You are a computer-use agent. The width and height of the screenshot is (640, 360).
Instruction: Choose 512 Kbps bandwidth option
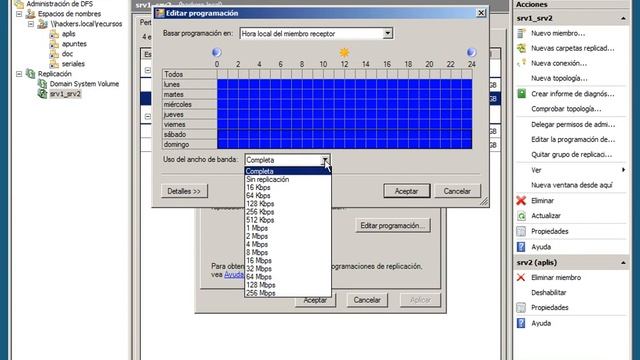point(287,220)
